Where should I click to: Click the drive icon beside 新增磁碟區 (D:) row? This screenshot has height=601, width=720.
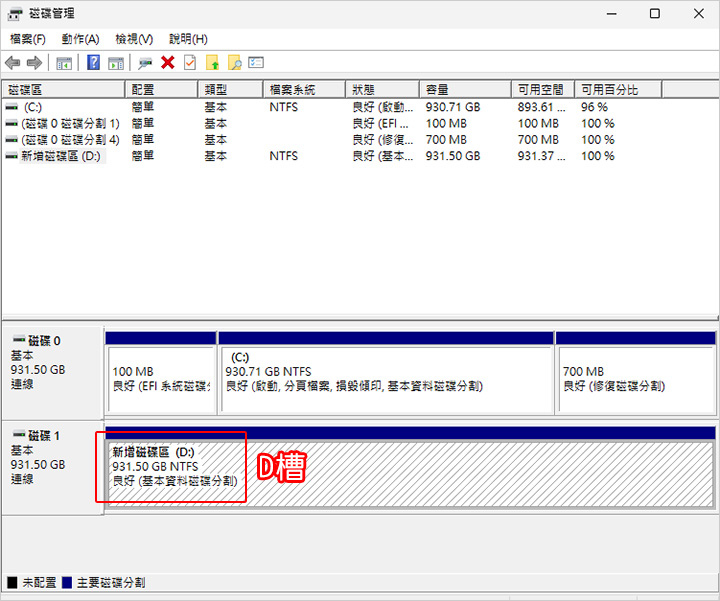click(x=11, y=156)
